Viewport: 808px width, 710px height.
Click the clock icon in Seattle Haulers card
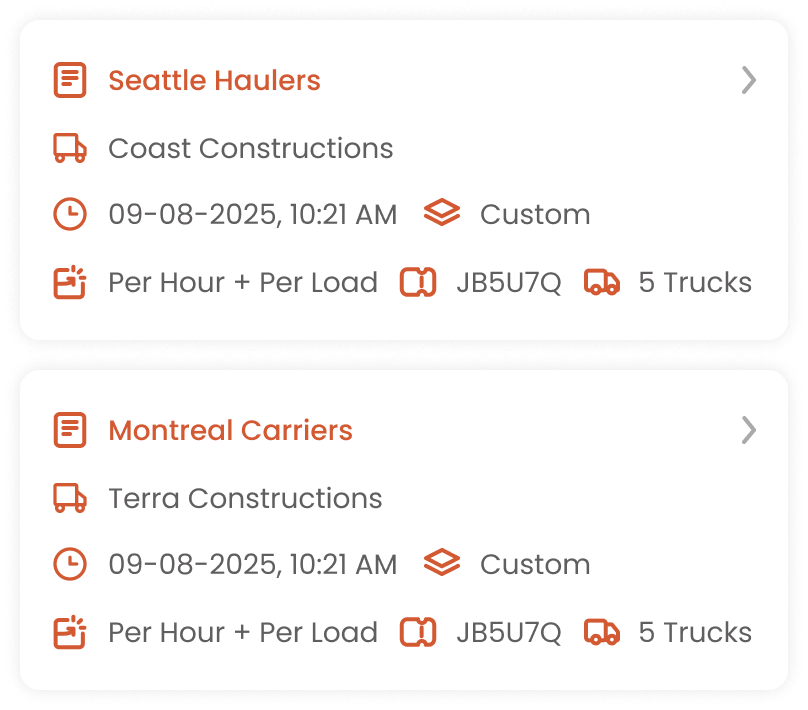(69, 214)
